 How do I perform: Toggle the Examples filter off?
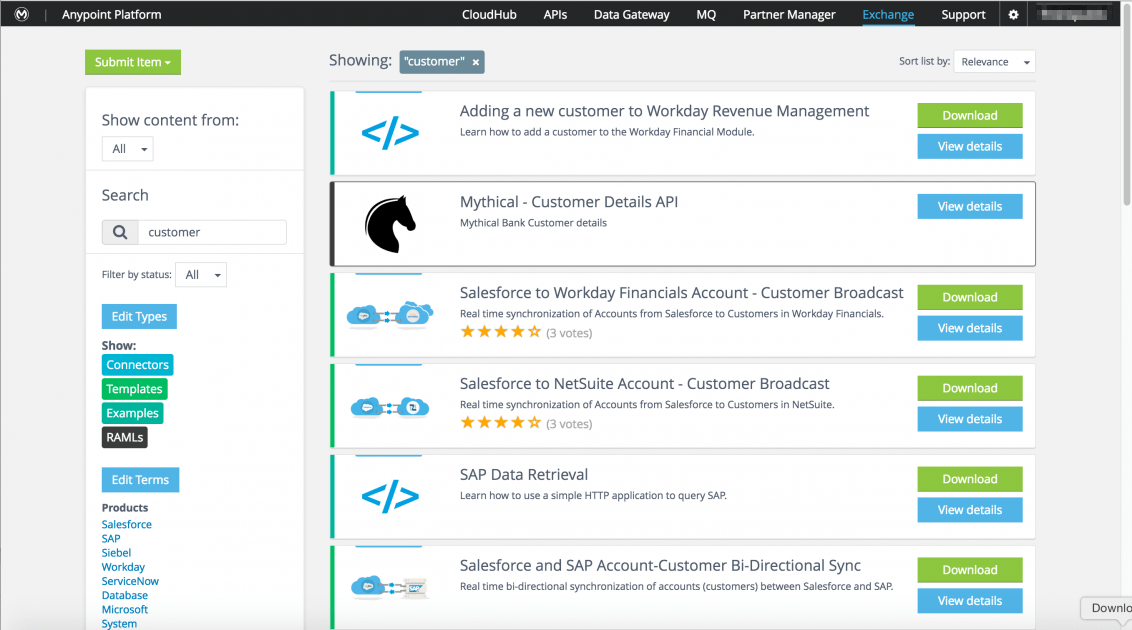tap(132, 412)
